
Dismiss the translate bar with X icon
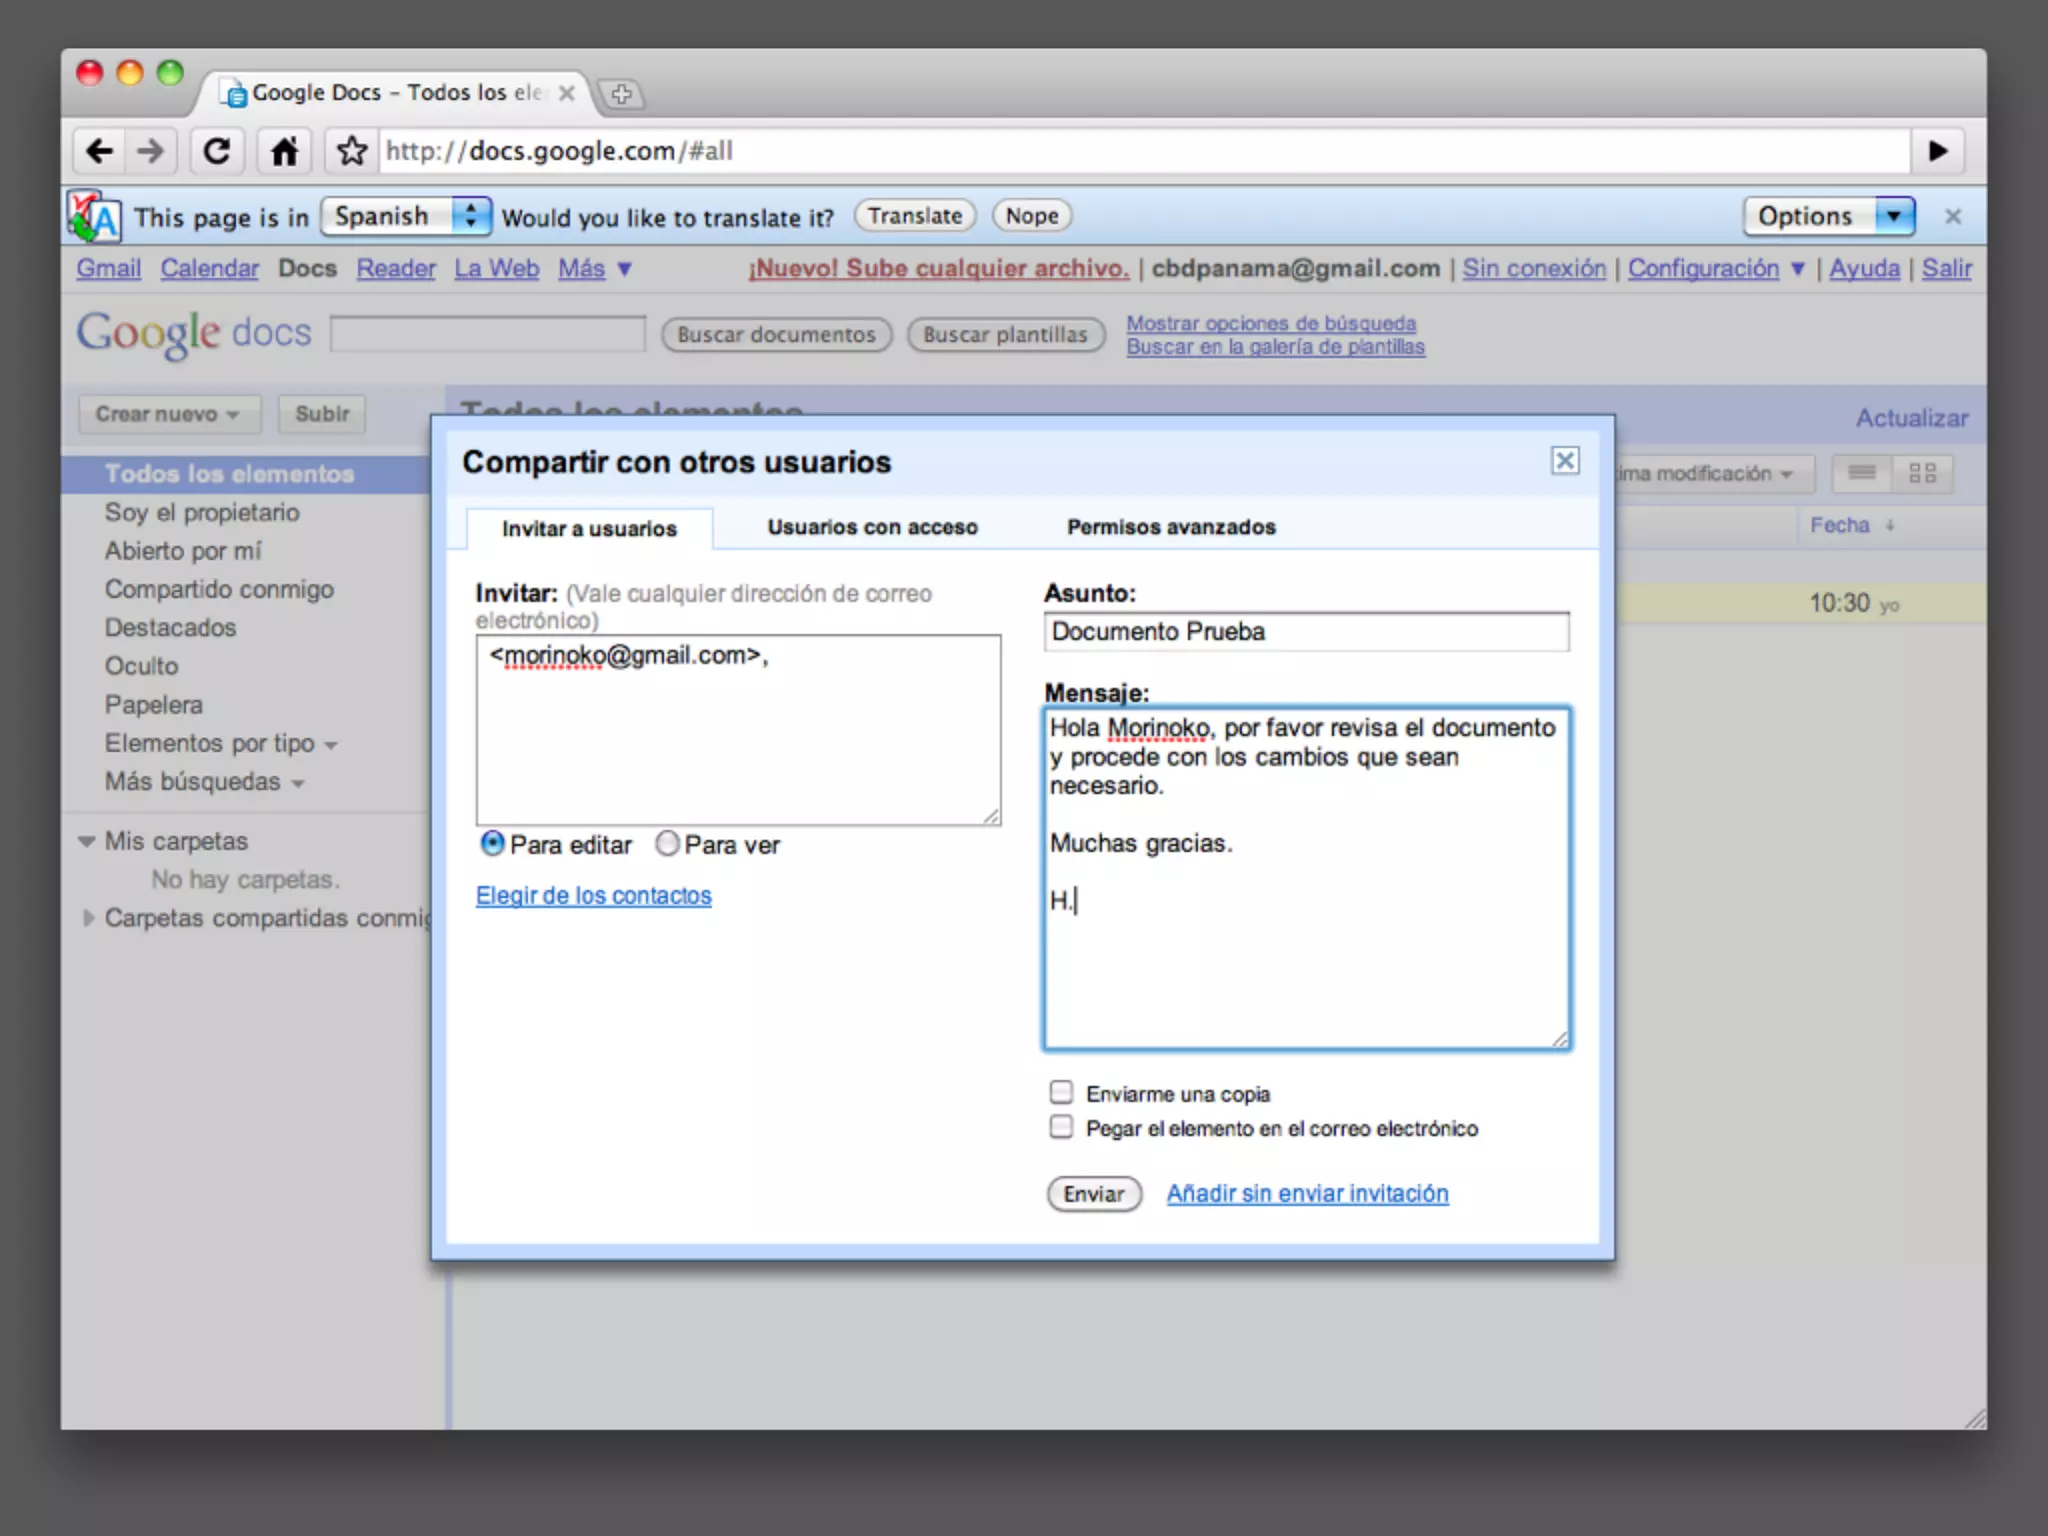[x=1952, y=217]
